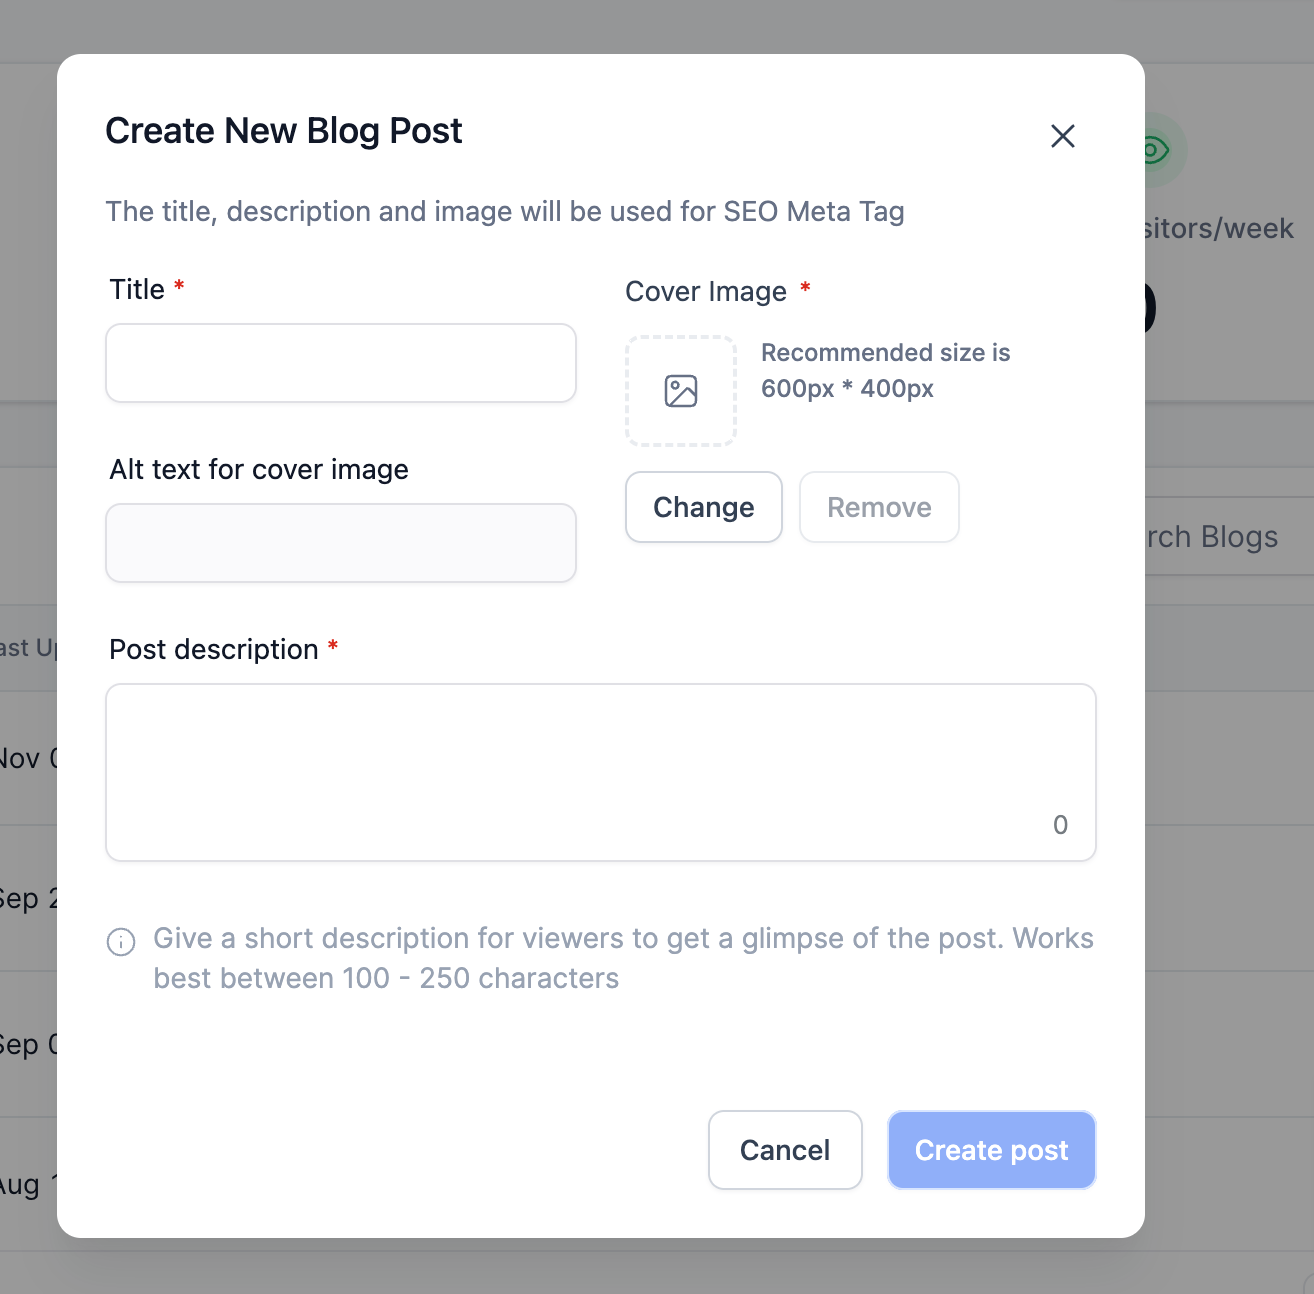This screenshot has width=1314, height=1294.
Task: Focus the Alt text for cover image field
Action: [341, 543]
